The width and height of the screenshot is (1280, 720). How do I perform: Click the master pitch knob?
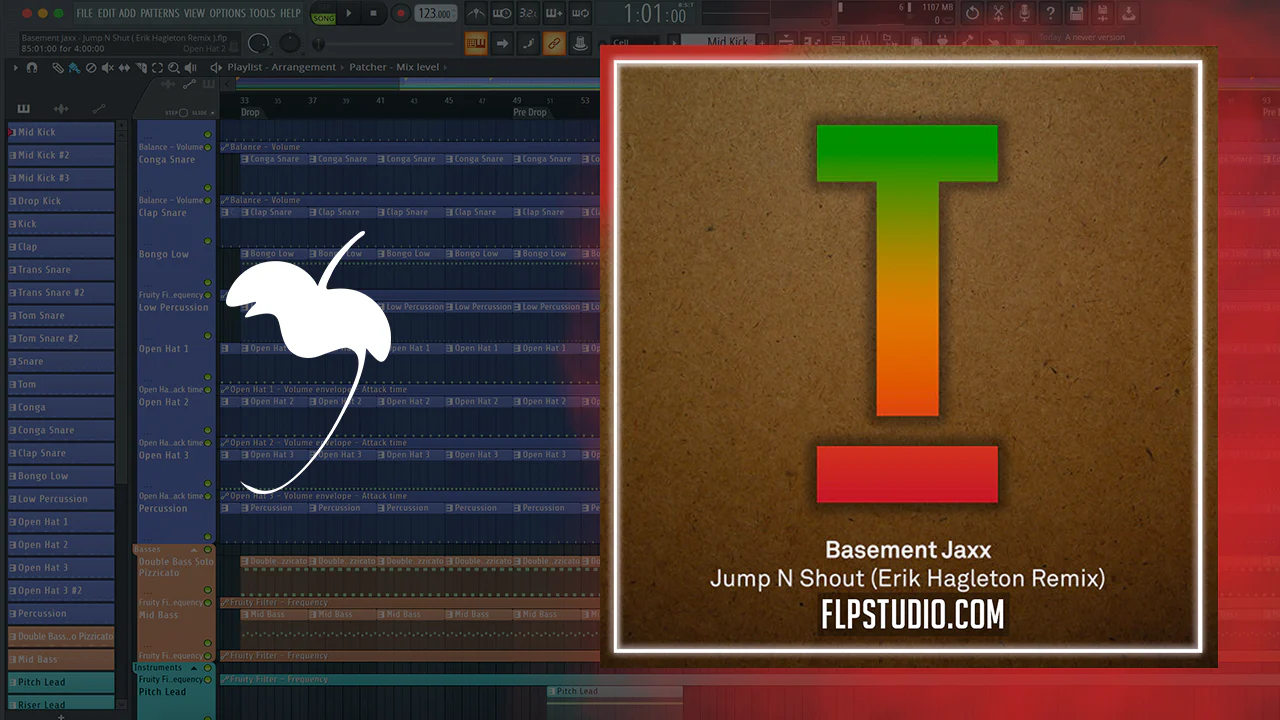(290, 43)
